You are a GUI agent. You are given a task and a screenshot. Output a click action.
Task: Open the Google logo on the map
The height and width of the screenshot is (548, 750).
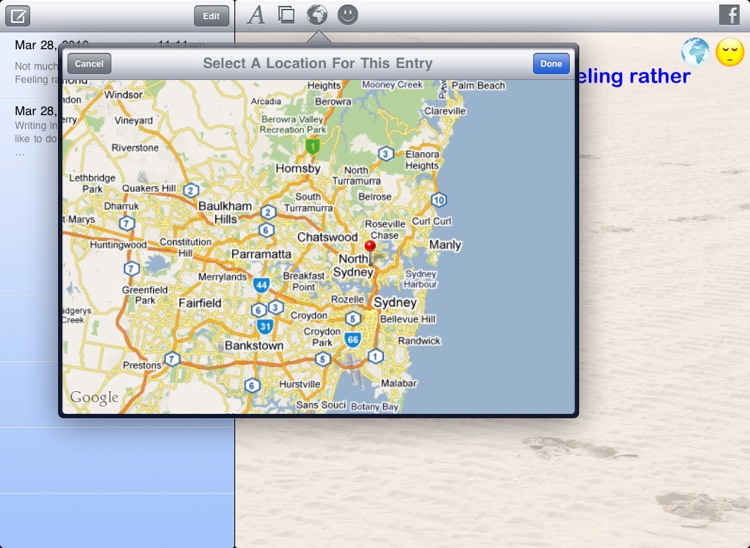pyautogui.click(x=94, y=398)
